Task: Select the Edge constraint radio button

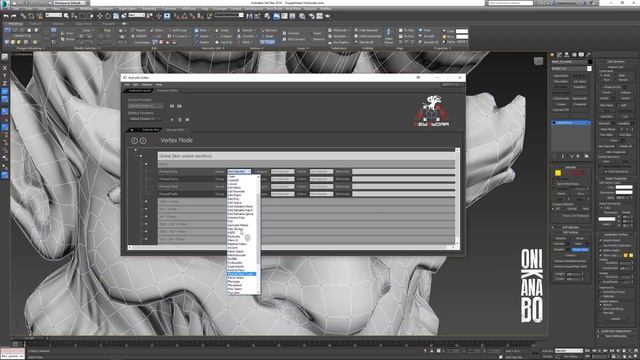Action: pos(616,76)
